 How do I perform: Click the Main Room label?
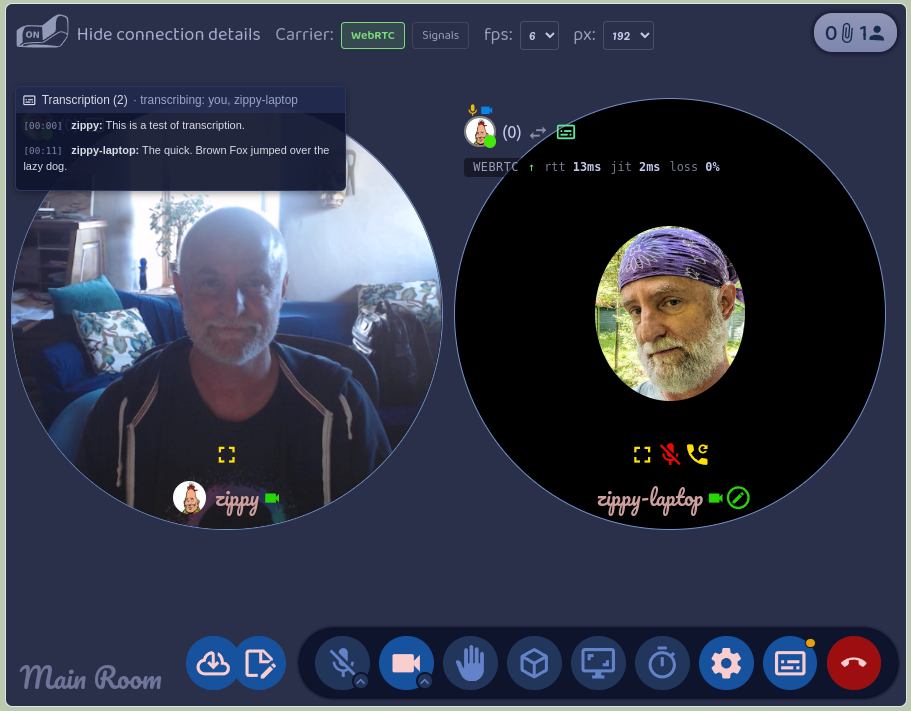point(91,677)
